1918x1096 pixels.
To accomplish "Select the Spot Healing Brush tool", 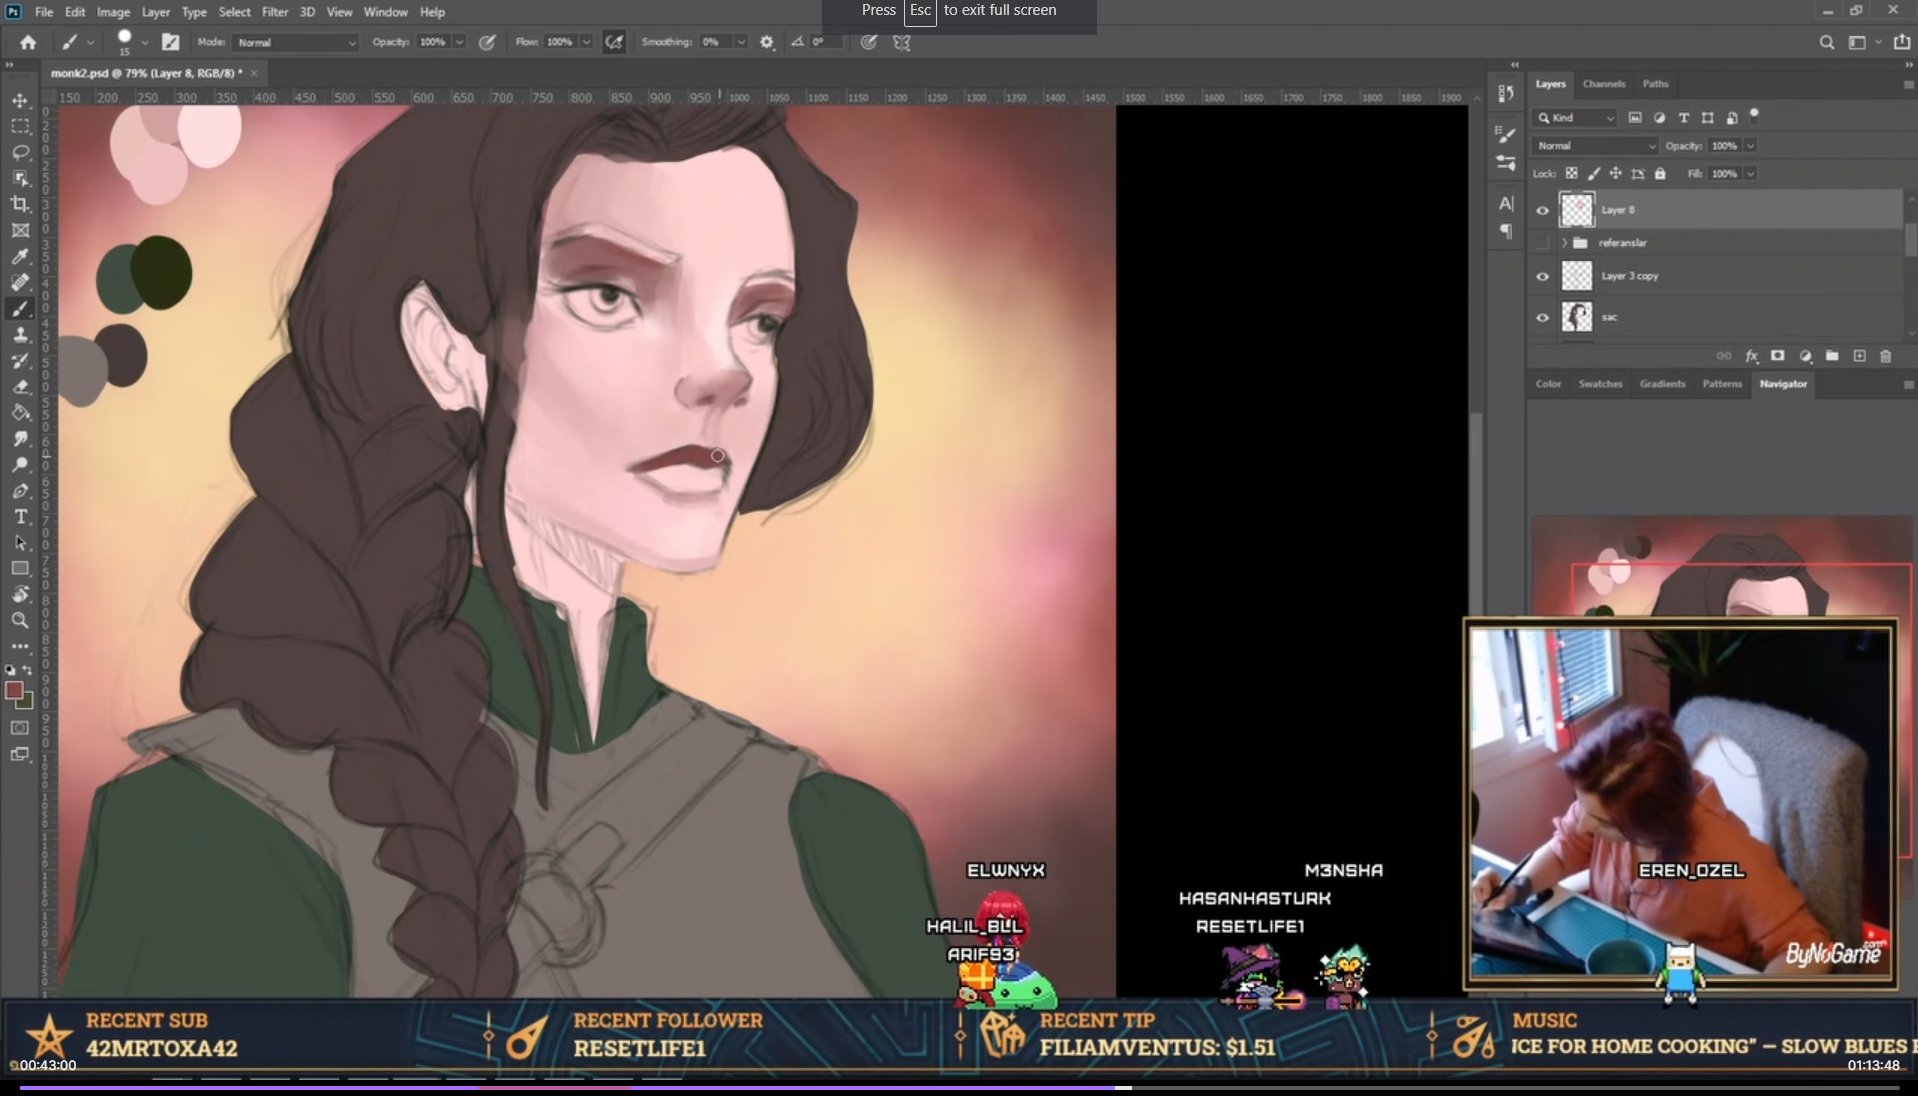I will pyautogui.click(x=20, y=282).
